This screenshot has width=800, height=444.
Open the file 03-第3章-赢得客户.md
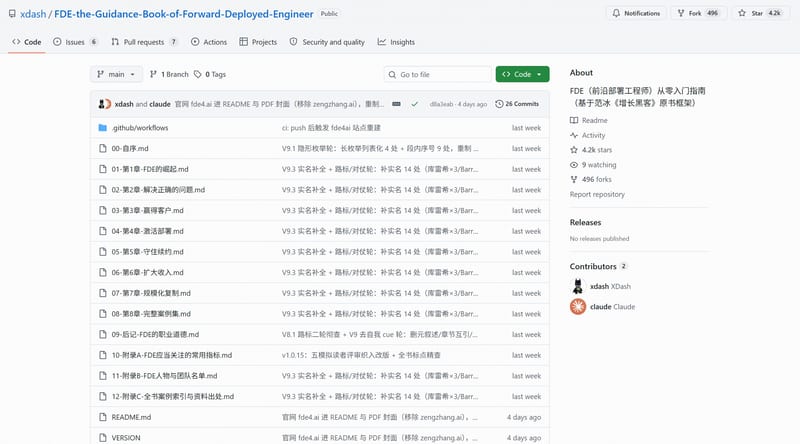(x=147, y=210)
